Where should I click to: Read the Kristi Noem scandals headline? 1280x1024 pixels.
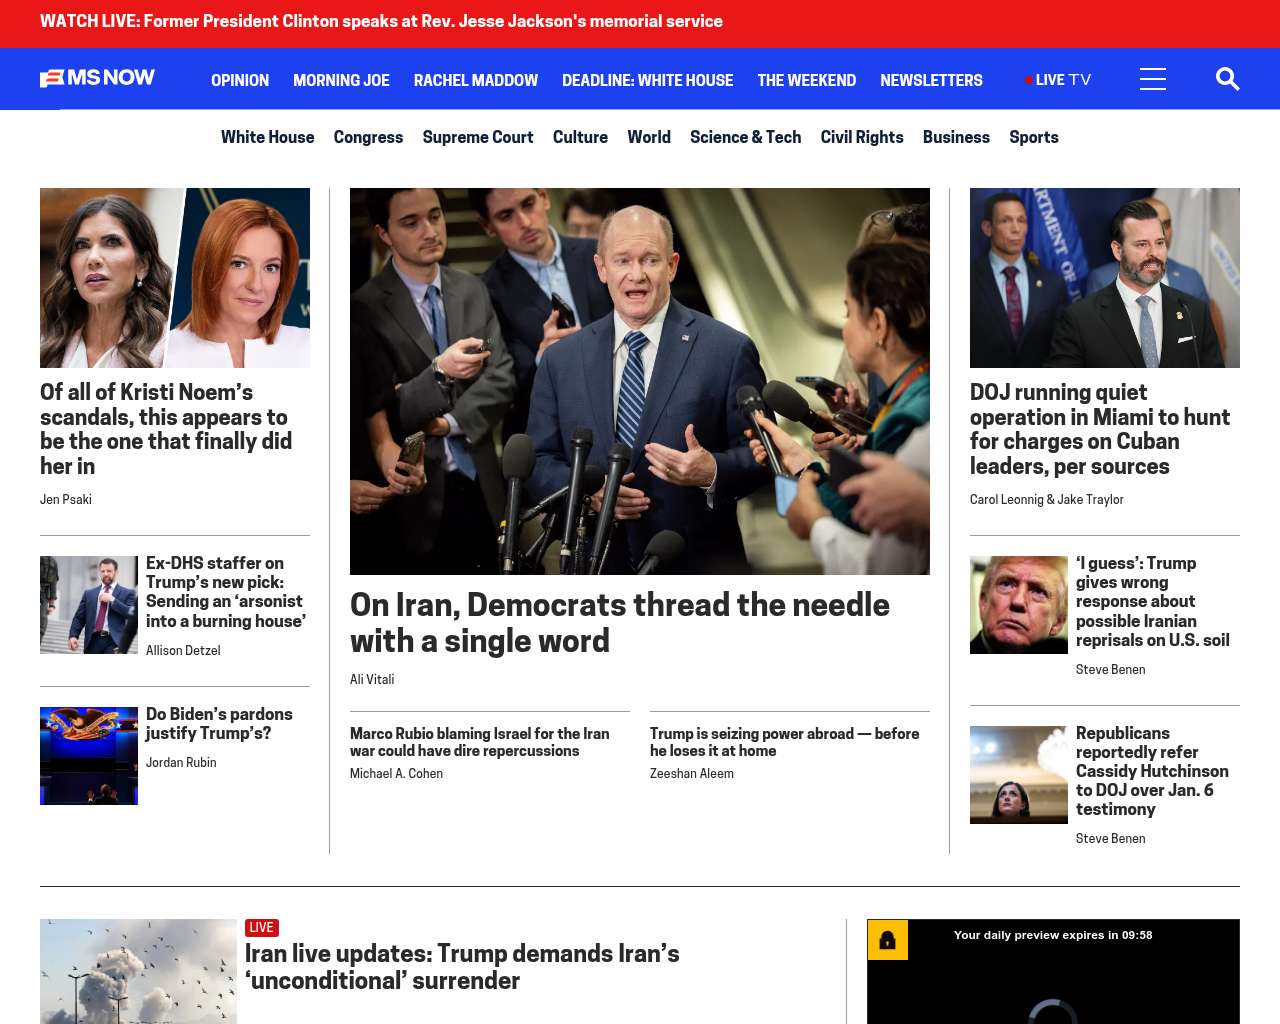point(166,429)
